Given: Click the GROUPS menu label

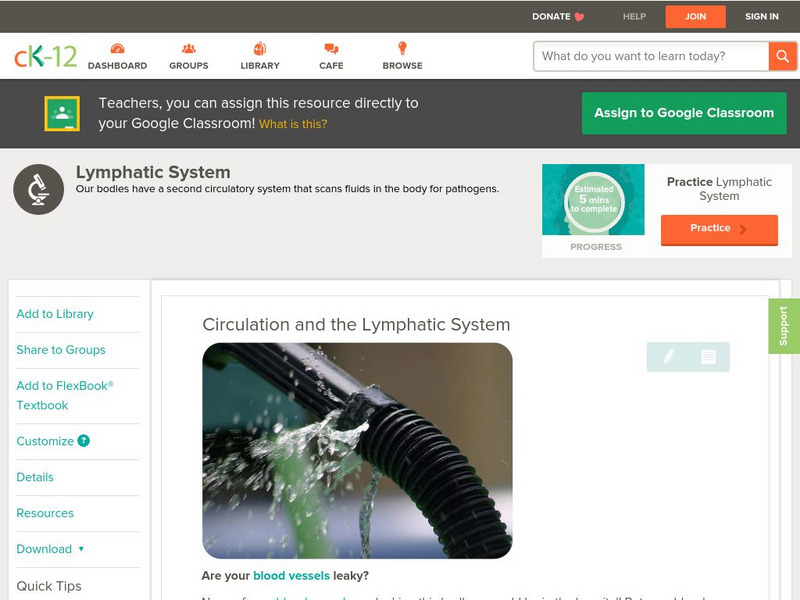Looking at the screenshot, I should pos(189,65).
